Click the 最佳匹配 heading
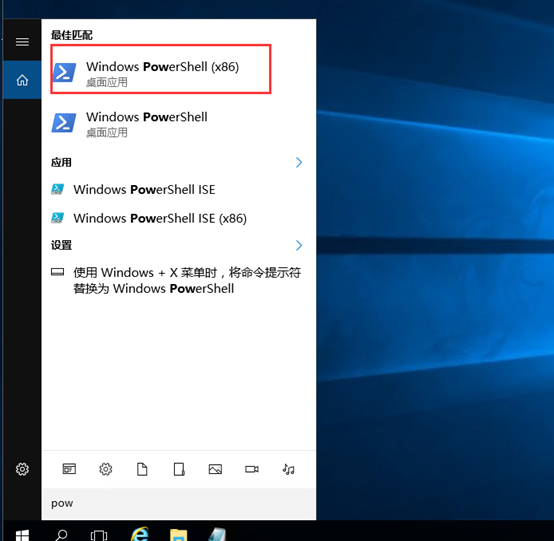The width and height of the screenshot is (554, 541). [72, 35]
